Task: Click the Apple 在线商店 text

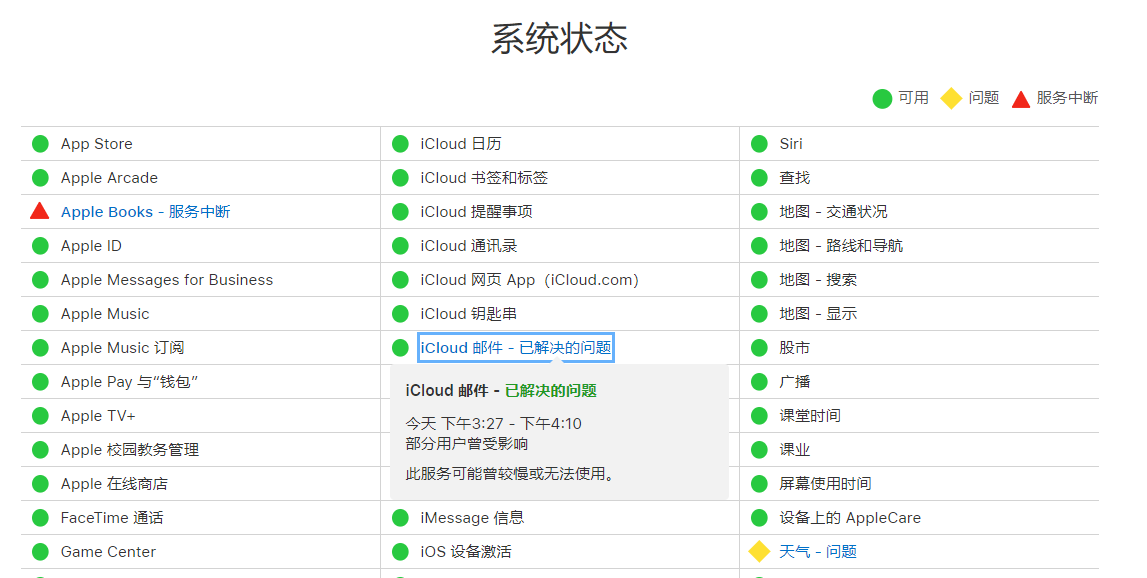Action: coord(114,484)
